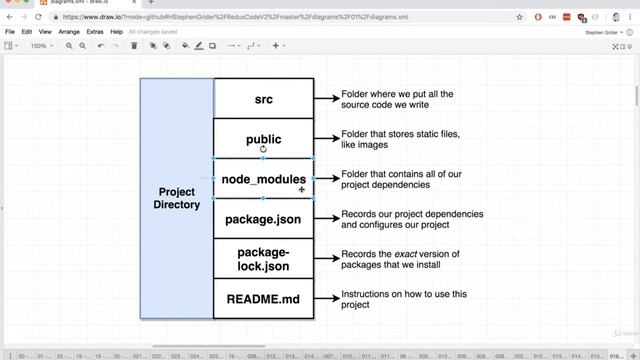Open the Chrome three-dot menu
Image resolution: width=640 pixels, height=360 pixels.
tap(630, 17)
